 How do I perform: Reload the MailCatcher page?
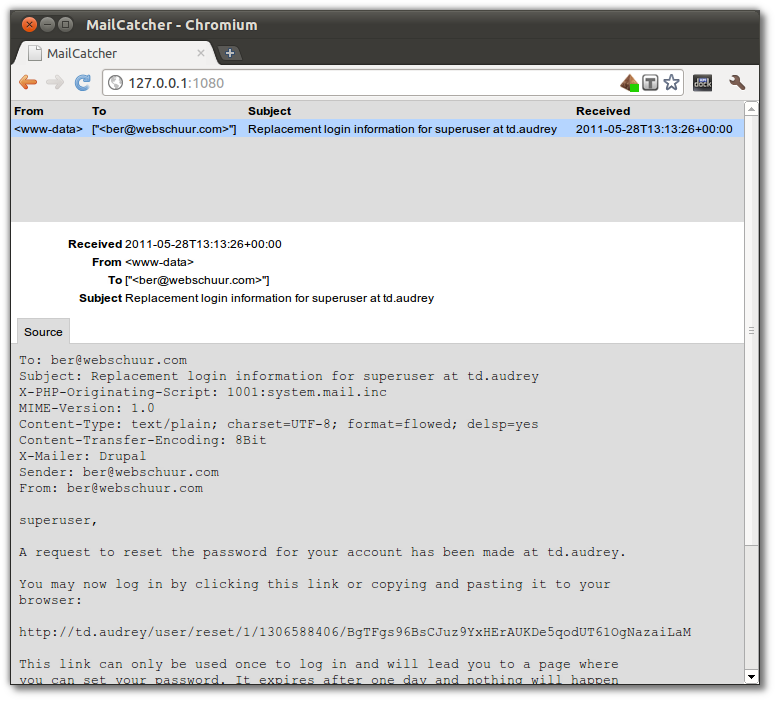[83, 82]
